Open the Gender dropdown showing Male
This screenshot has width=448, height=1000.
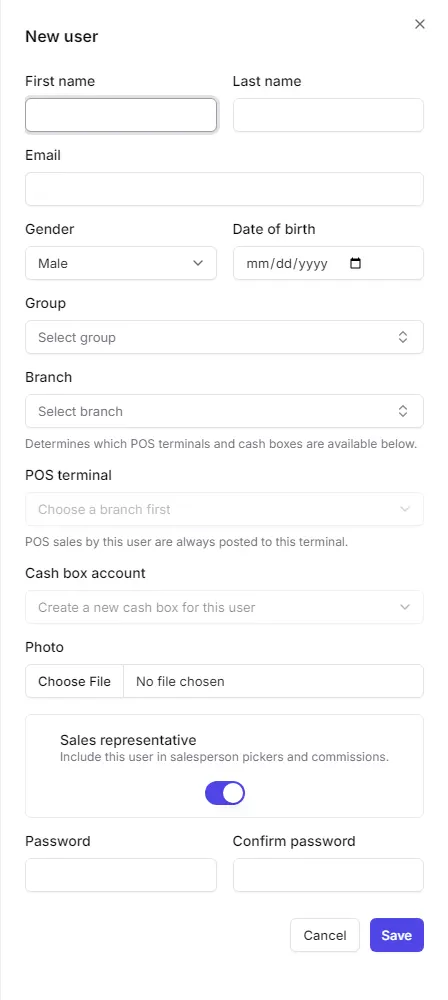[x=121, y=263]
